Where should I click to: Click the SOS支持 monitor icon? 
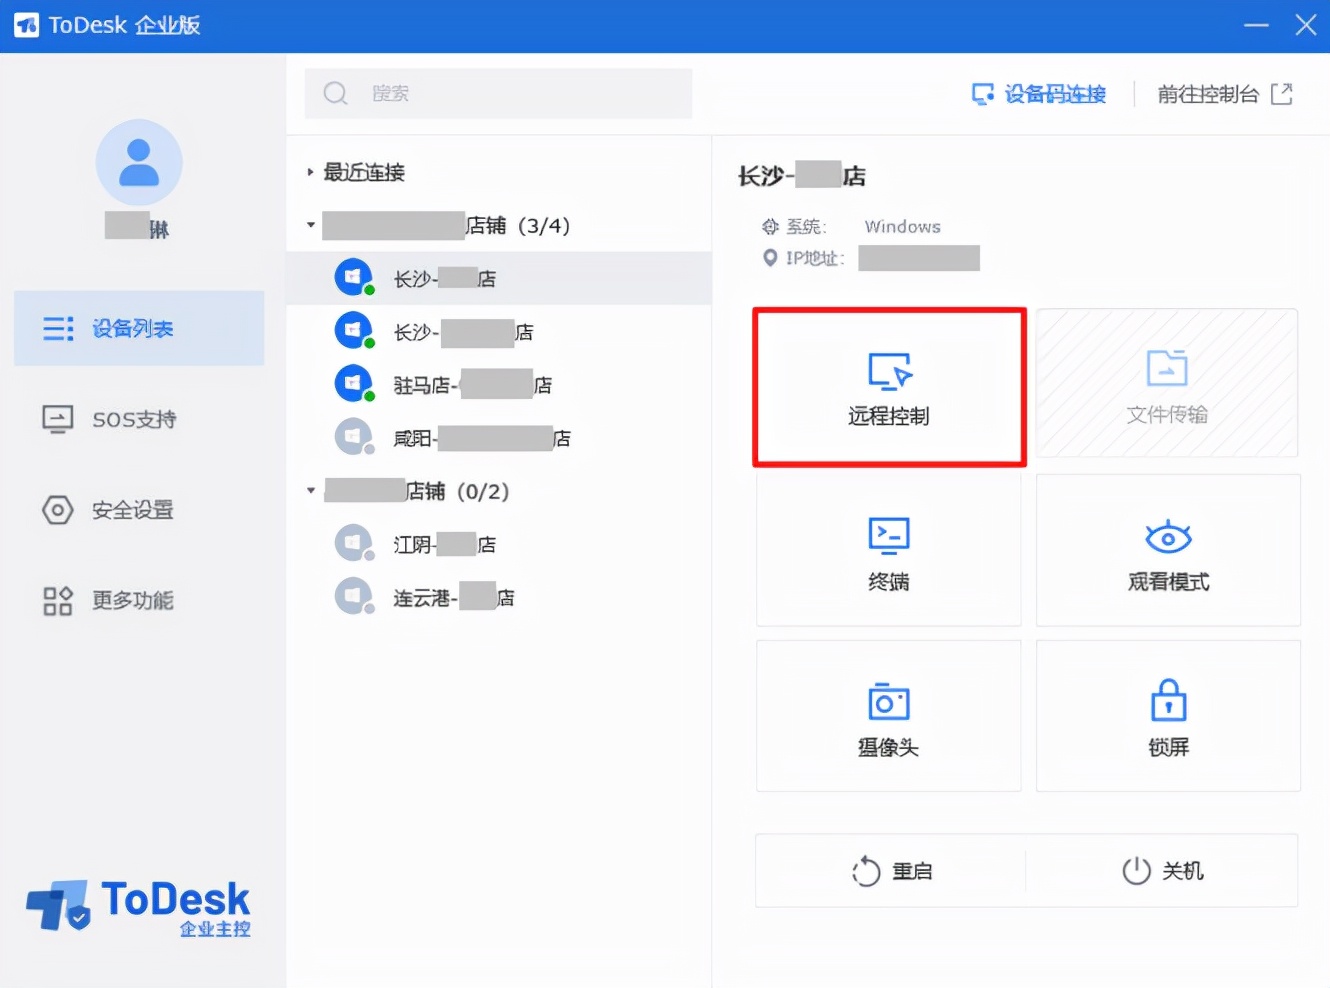[58, 419]
